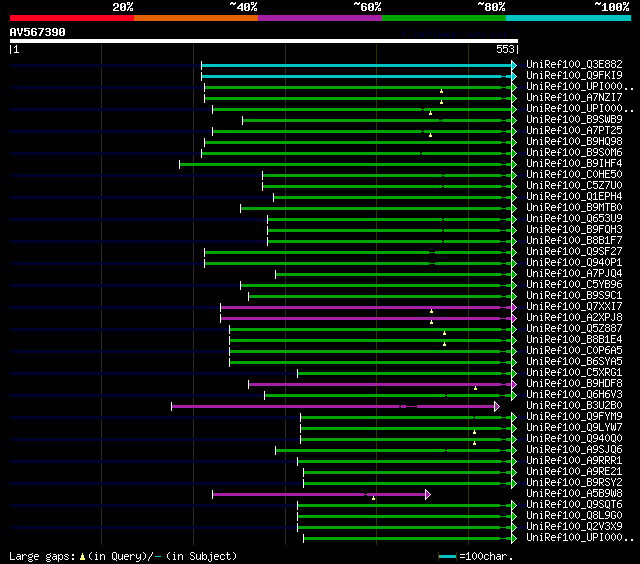Select the UniRef100_A2XPJ8 label
640x564 pixels.
point(574,318)
